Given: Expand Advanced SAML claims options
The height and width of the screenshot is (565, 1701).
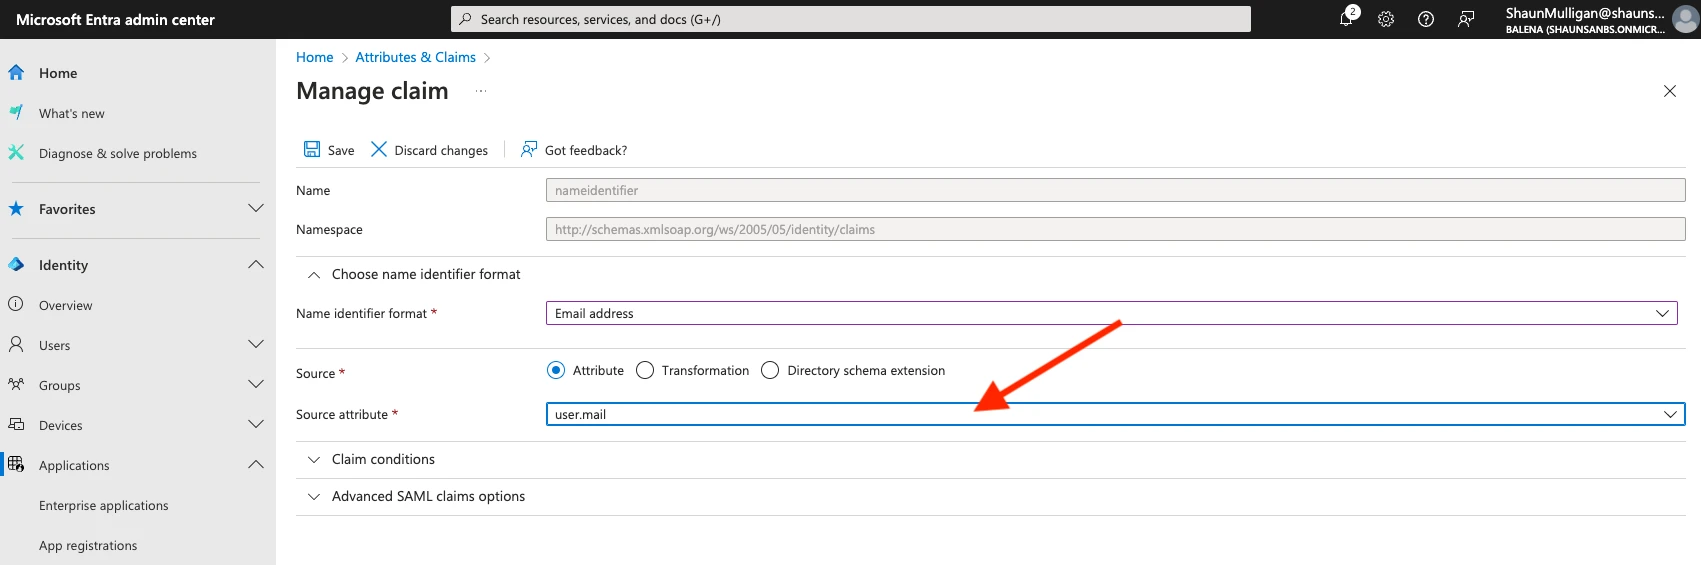Looking at the screenshot, I should click(428, 496).
